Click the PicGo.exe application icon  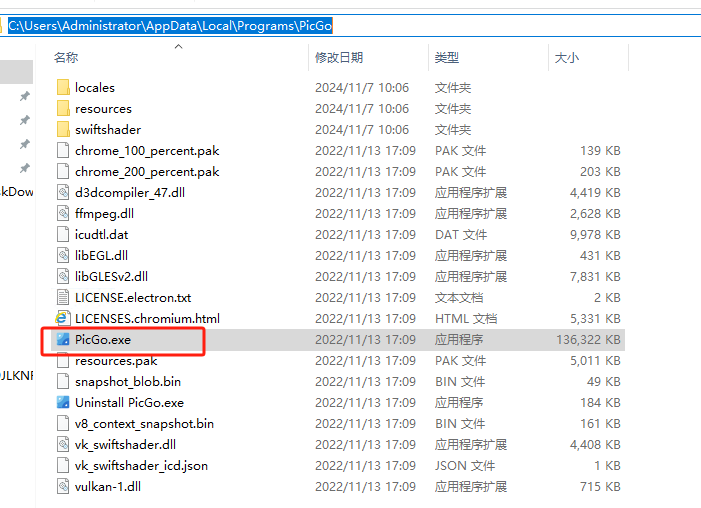(x=63, y=339)
